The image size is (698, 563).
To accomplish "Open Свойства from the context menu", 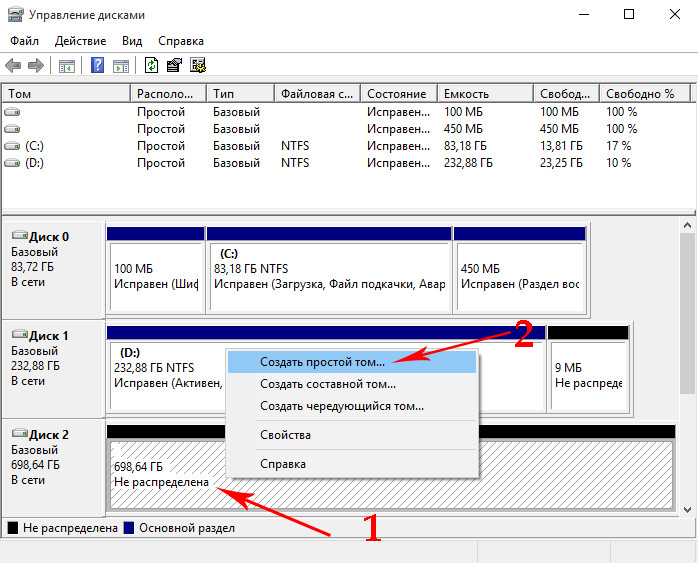I will 352,435.
